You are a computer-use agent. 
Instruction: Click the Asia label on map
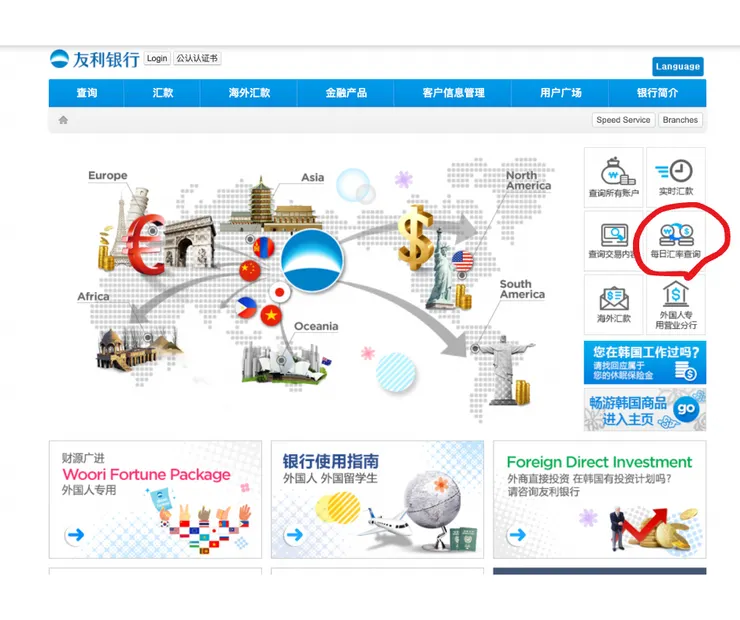pyautogui.click(x=312, y=177)
